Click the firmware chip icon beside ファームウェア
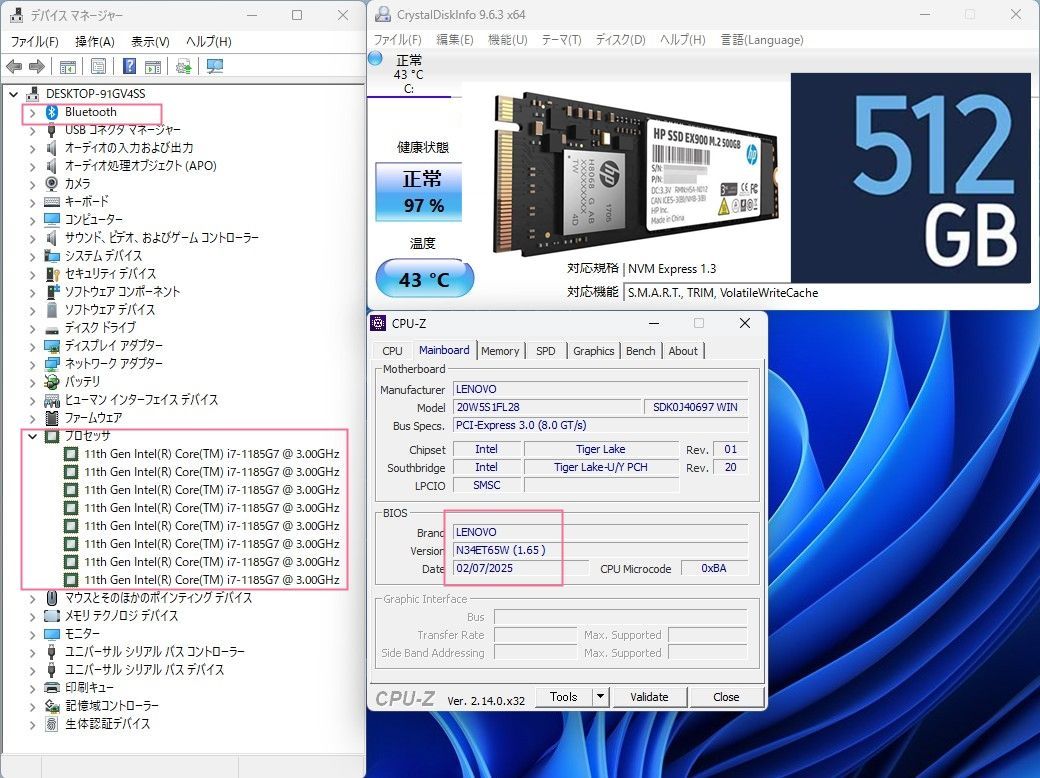 [x=52, y=418]
